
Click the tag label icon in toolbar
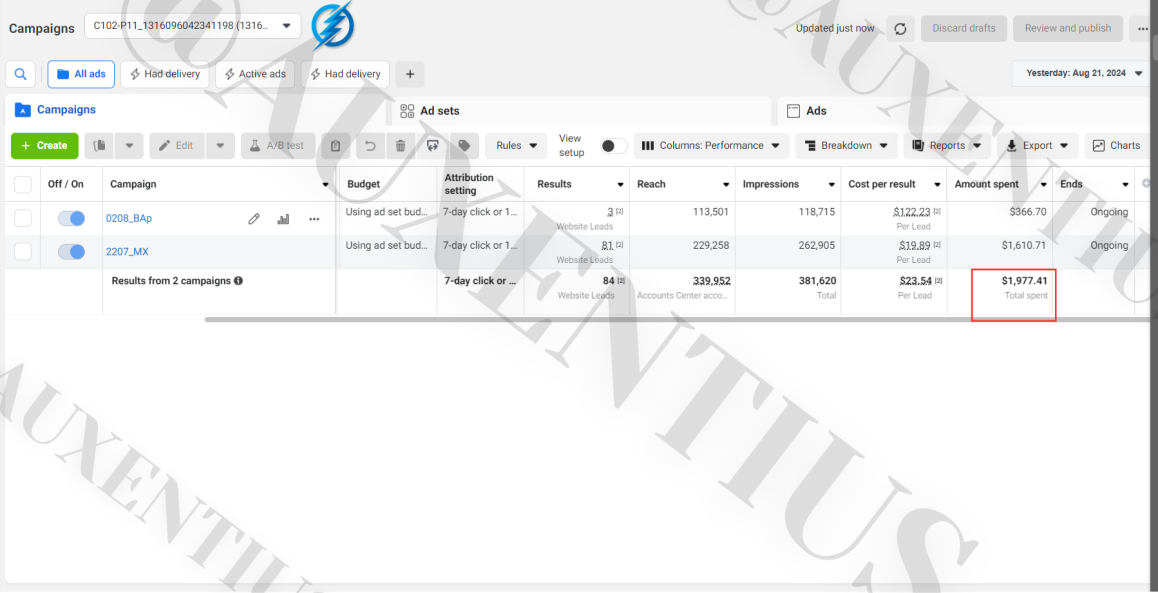click(464, 145)
